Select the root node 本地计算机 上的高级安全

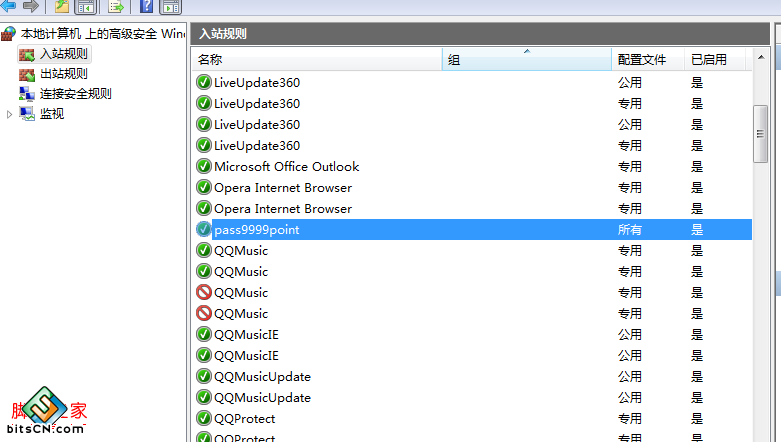click(103, 34)
